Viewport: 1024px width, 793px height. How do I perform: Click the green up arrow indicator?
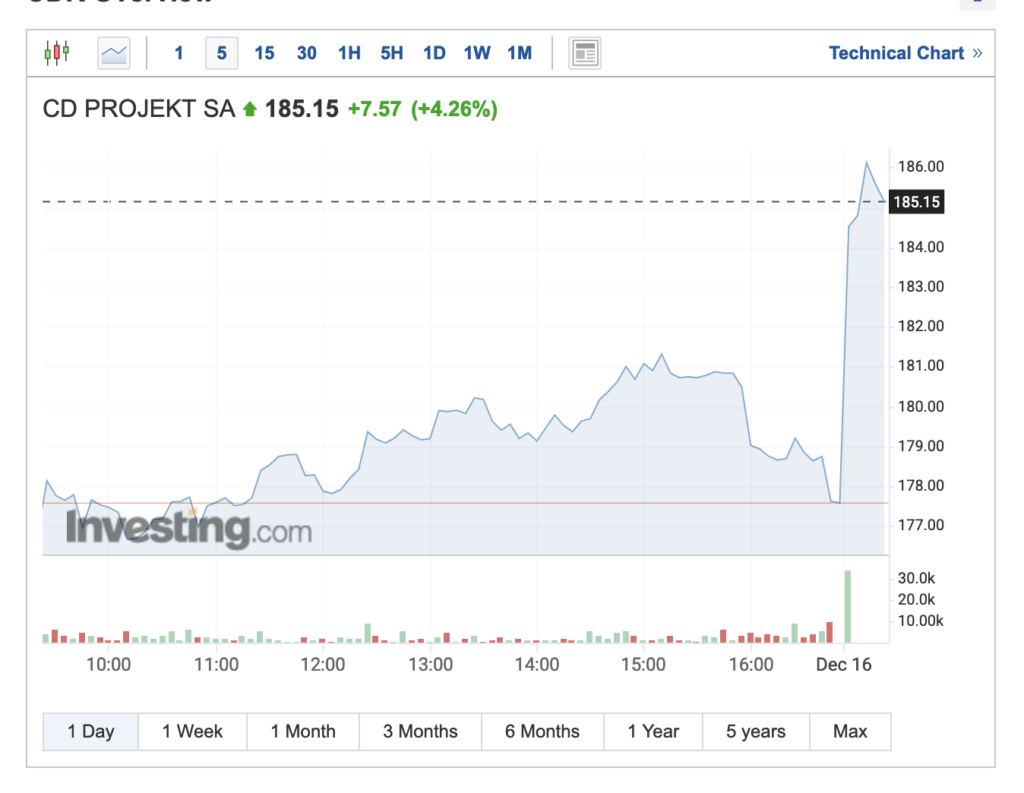pyautogui.click(x=249, y=109)
